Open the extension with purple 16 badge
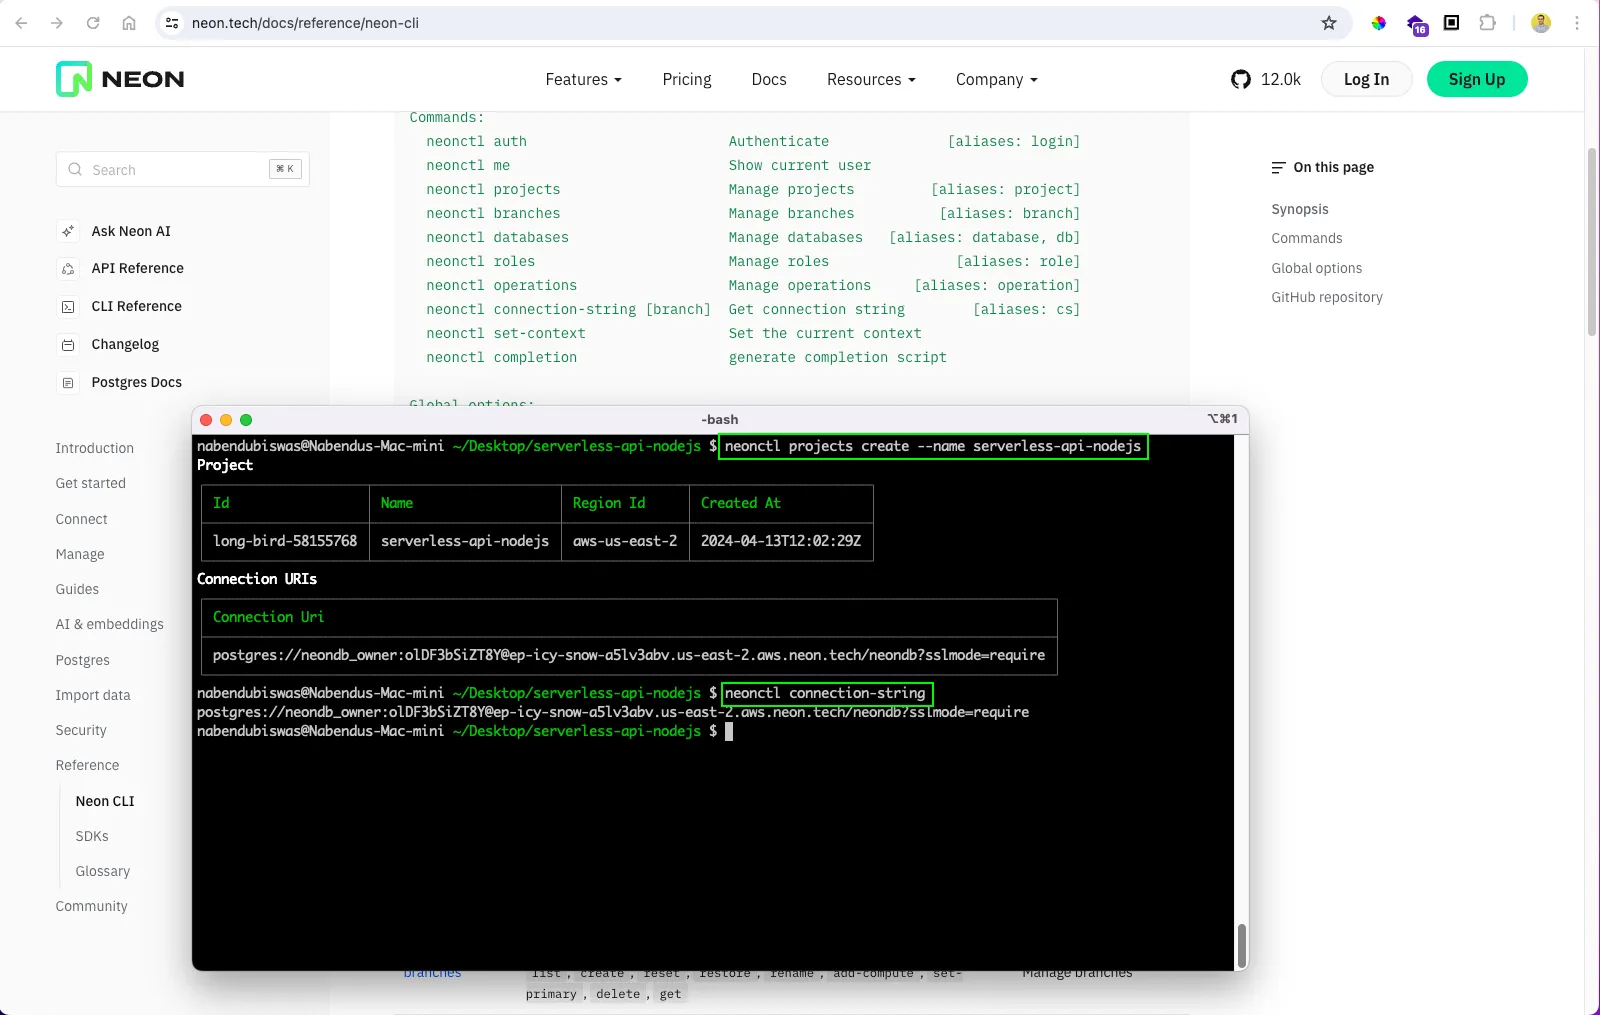The image size is (1600, 1015). 1416,24
